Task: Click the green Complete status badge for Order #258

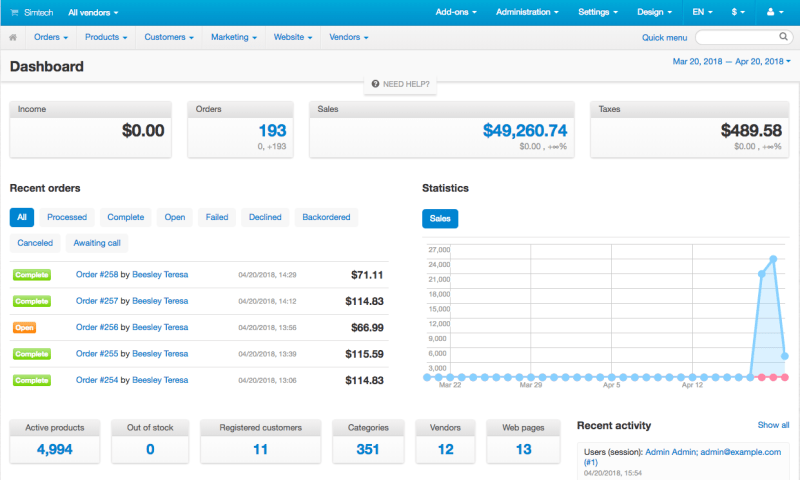Action: (31, 274)
